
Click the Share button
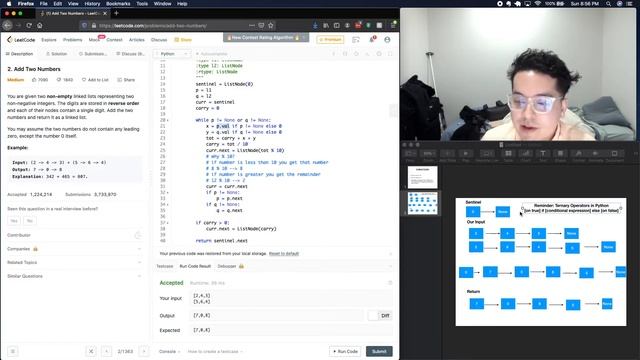coord(126,80)
